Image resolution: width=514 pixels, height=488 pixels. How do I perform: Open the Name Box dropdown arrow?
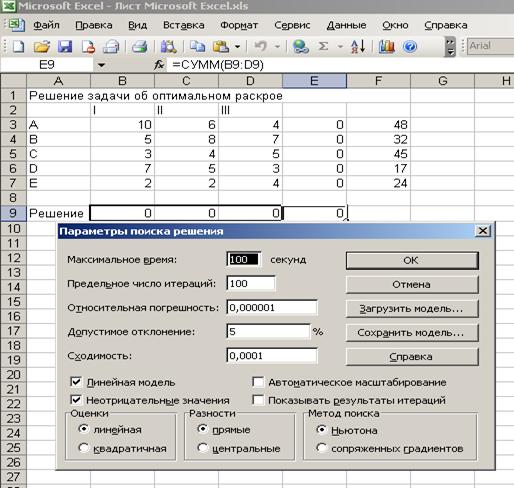101,65
